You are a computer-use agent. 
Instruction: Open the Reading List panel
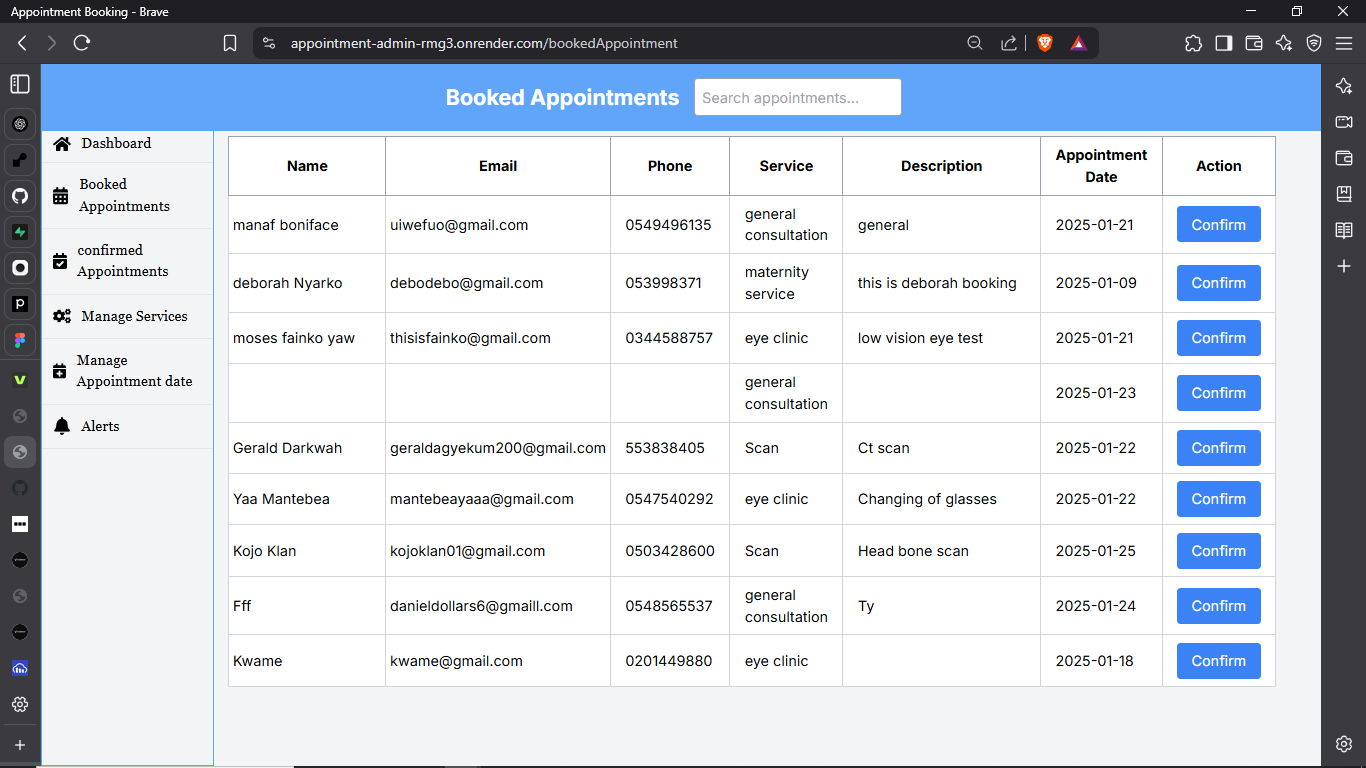click(1343, 229)
